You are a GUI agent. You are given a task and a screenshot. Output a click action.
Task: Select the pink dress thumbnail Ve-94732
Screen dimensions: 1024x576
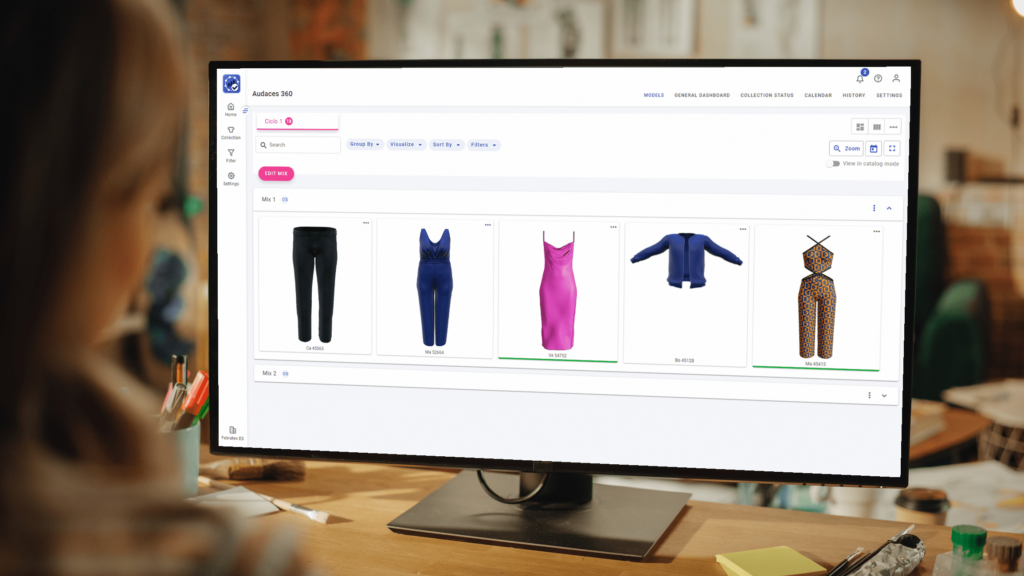coord(558,288)
